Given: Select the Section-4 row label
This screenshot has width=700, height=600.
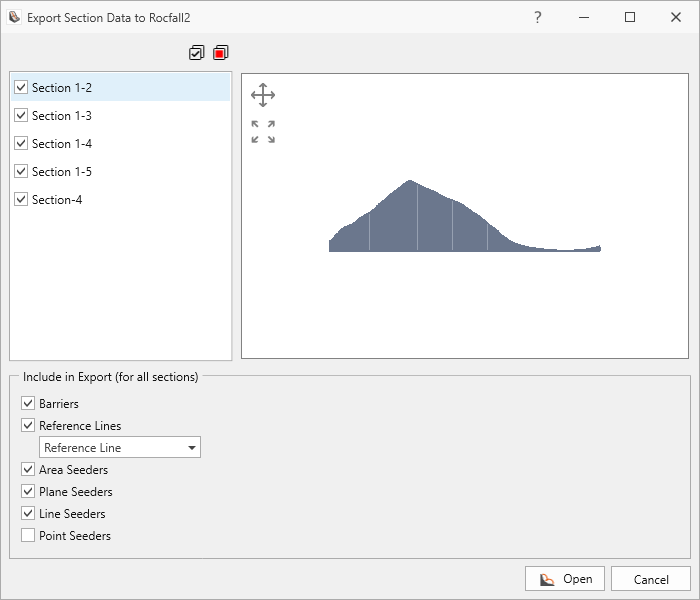Looking at the screenshot, I should [57, 200].
